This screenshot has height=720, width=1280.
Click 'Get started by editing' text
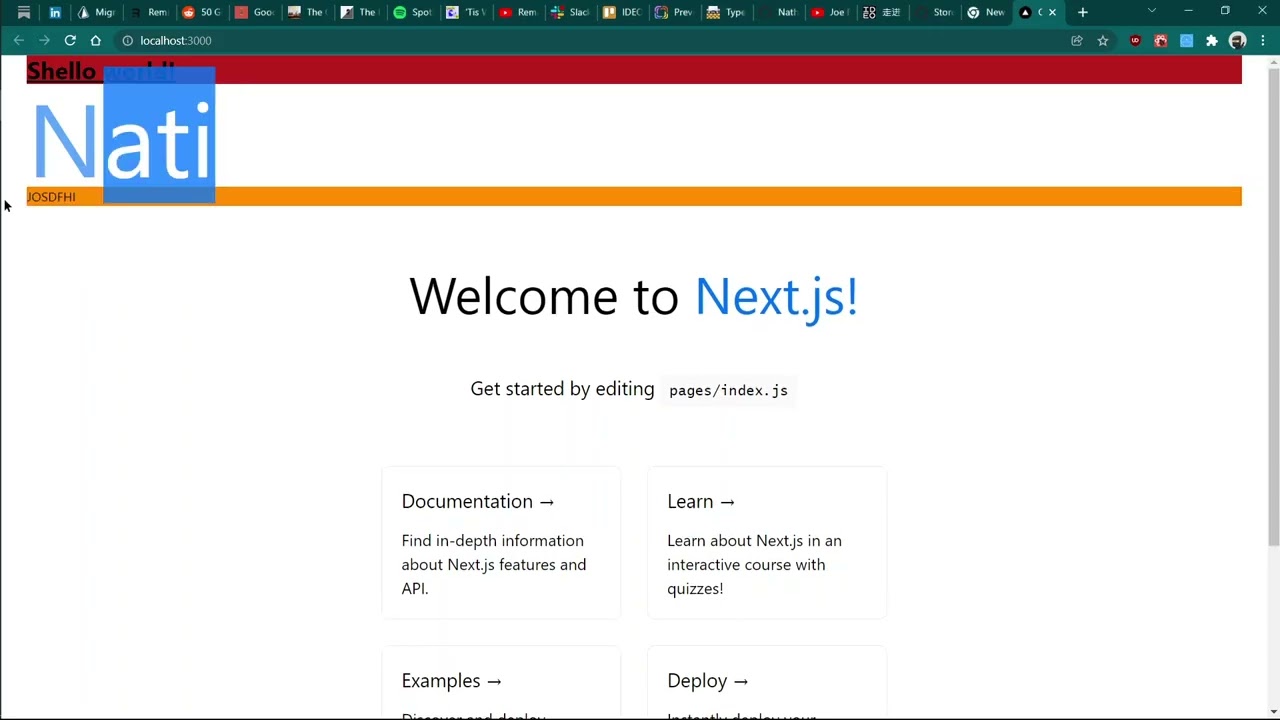point(562,389)
